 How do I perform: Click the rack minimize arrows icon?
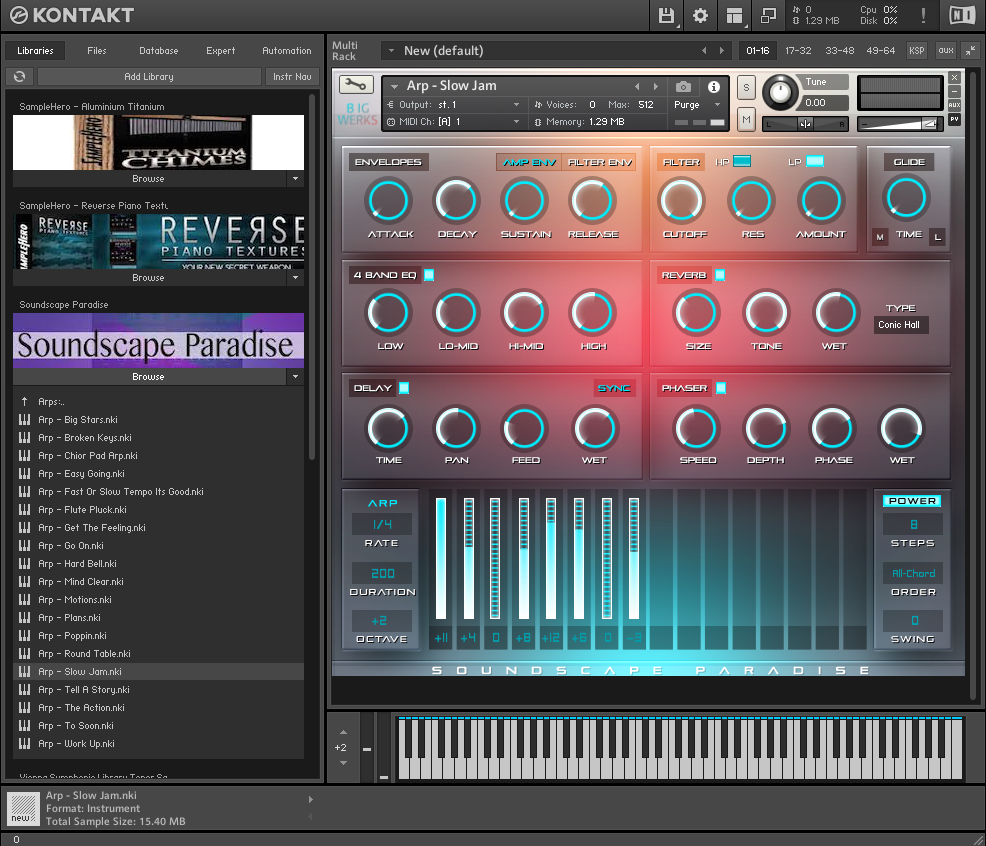pyautogui.click(x=971, y=50)
